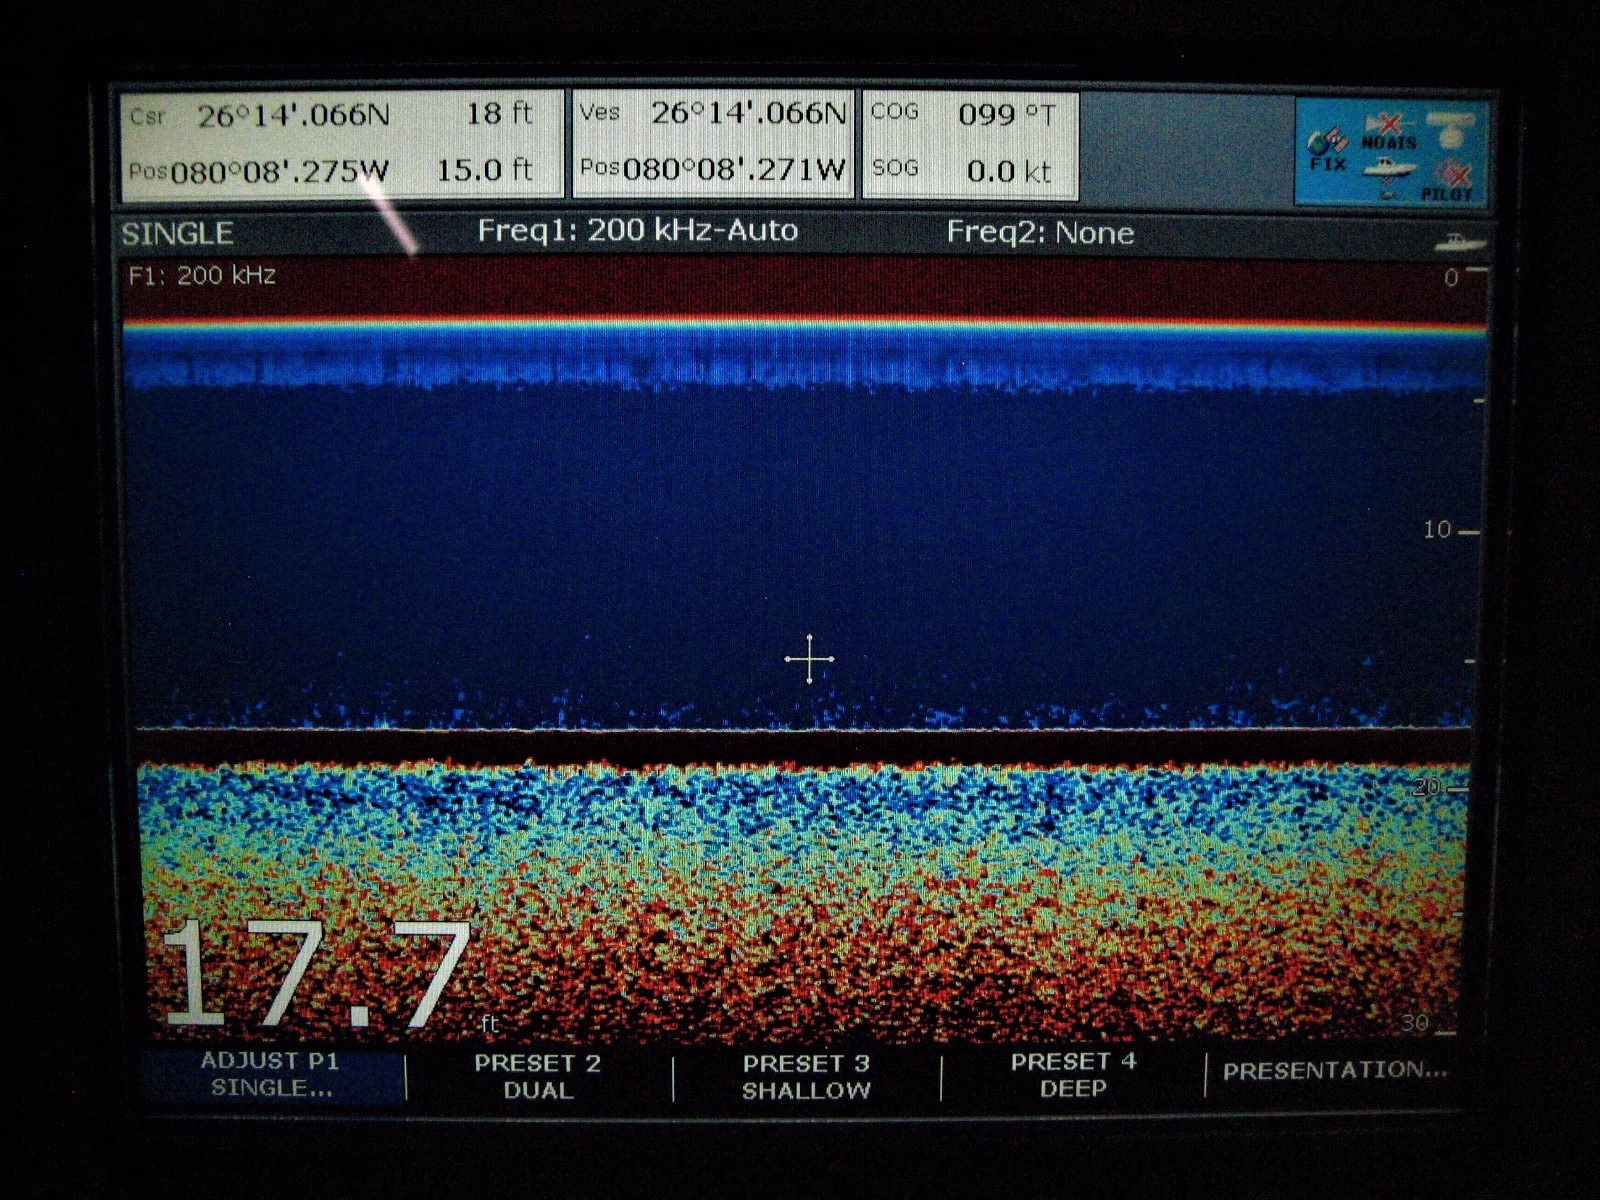
Task: Open the PRESENTATION... menu
Action: click(1335, 1070)
